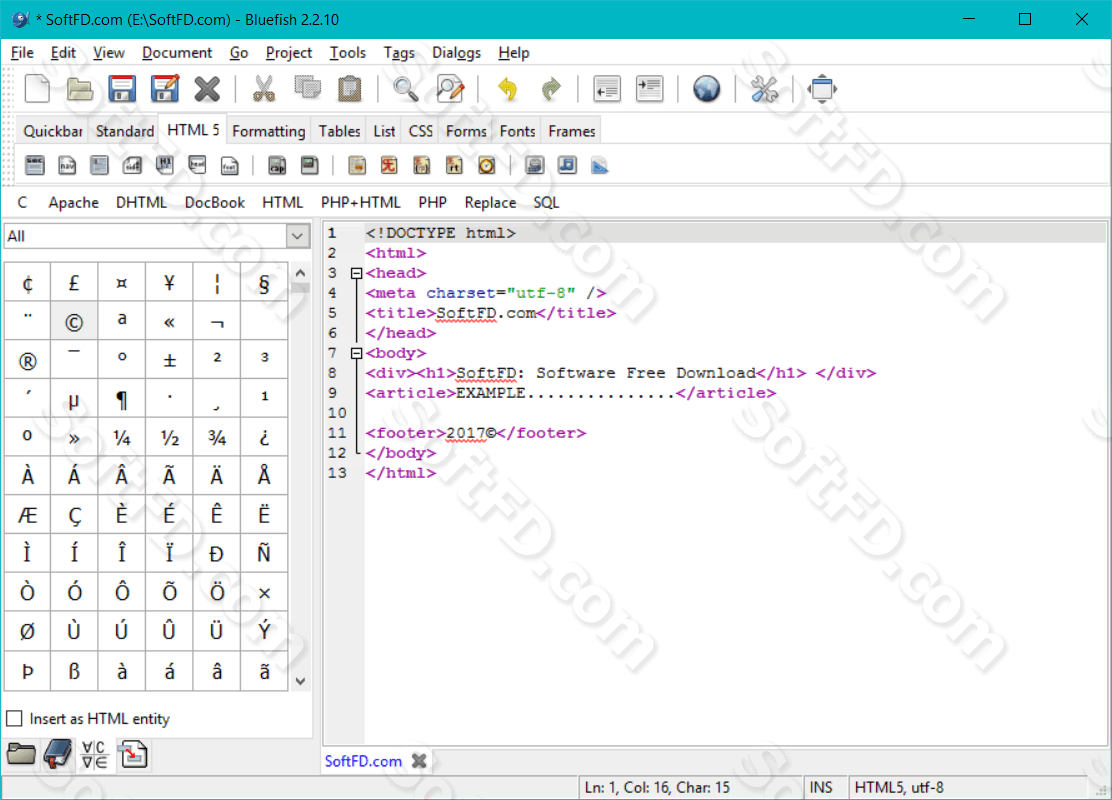Open the File menu
This screenshot has width=1112, height=800.
point(22,52)
